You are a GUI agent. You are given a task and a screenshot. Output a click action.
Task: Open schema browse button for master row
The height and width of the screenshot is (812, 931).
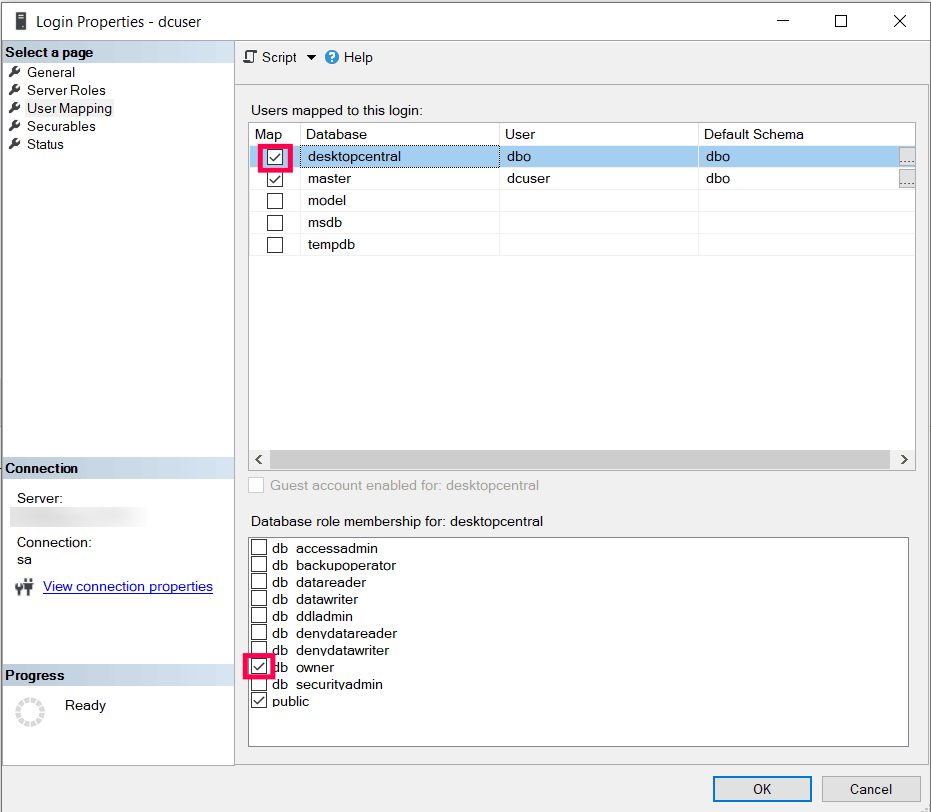coord(907,179)
